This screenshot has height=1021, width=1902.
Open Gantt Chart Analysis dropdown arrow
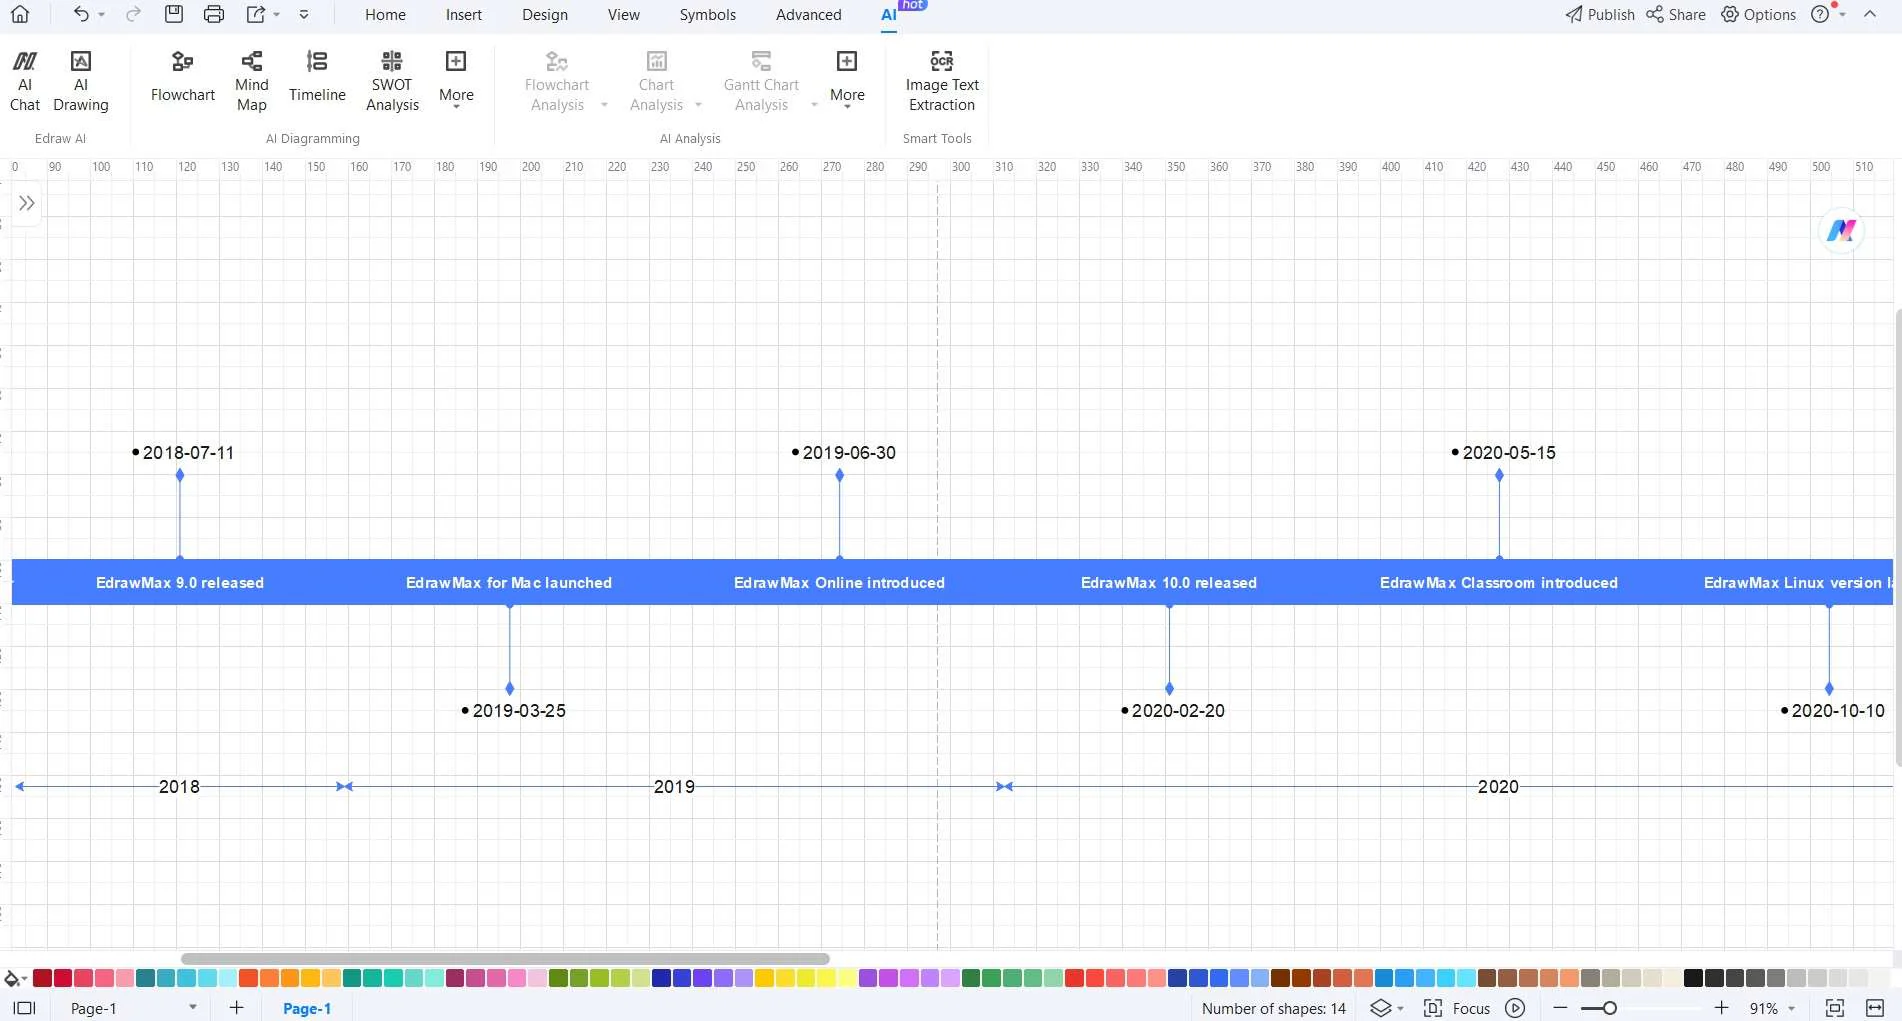[x=814, y=105]
